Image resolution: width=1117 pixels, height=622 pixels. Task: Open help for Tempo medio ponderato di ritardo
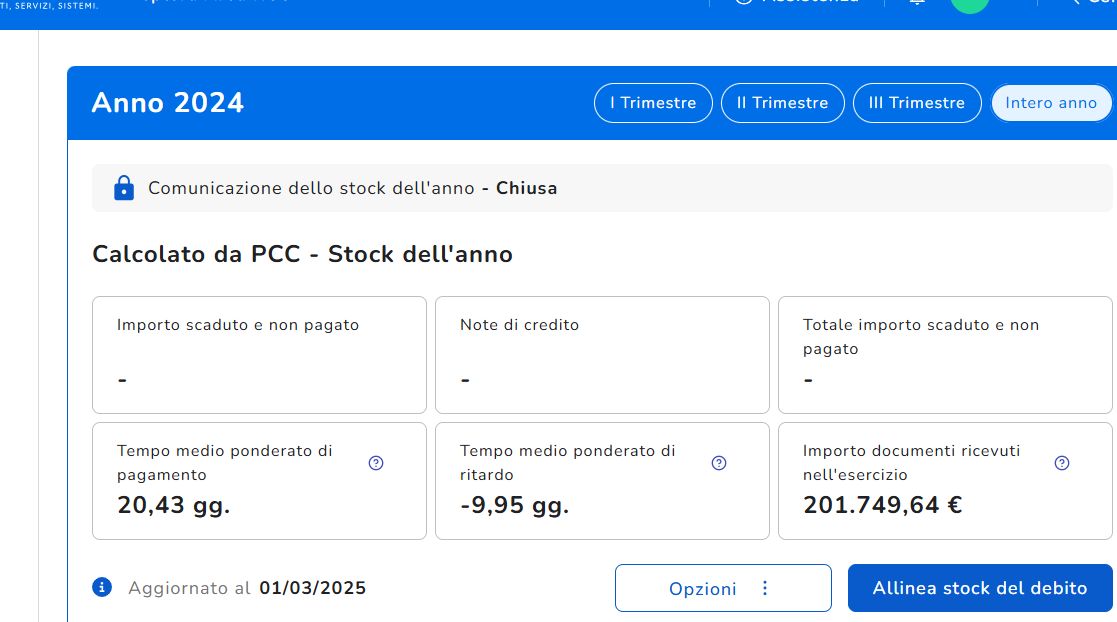tap(719, 463)
